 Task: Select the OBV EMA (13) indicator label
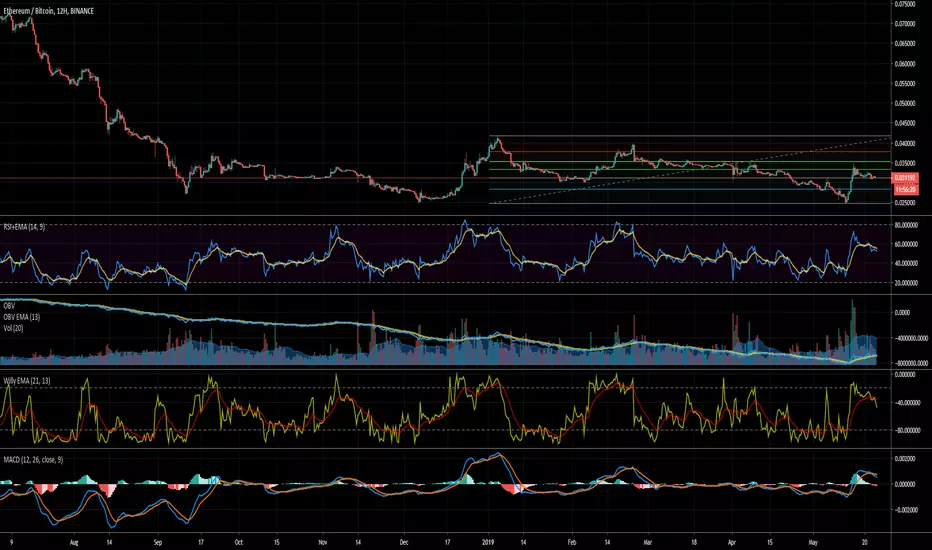click(x=21, y=317)
